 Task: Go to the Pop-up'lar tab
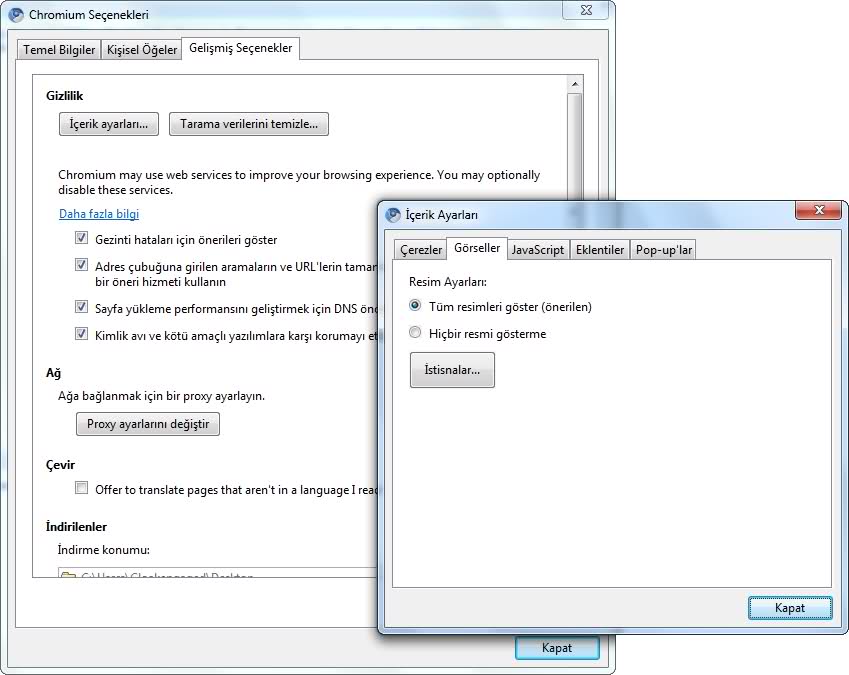663,250
